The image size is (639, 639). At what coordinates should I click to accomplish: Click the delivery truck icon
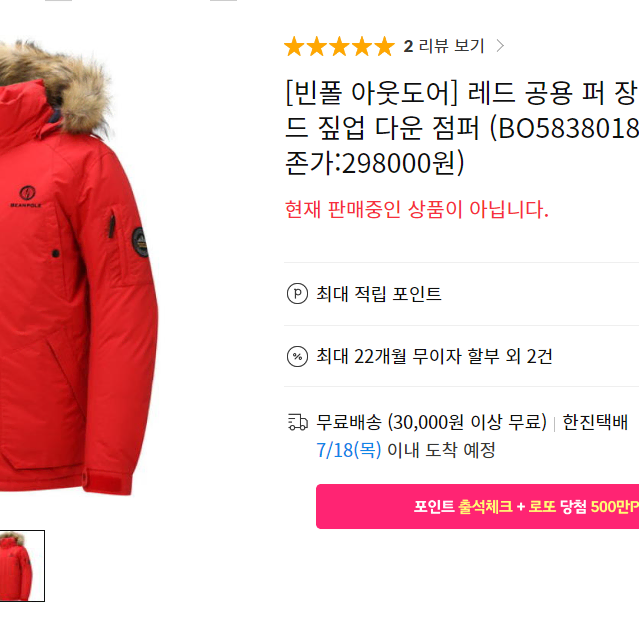[297, 422]
